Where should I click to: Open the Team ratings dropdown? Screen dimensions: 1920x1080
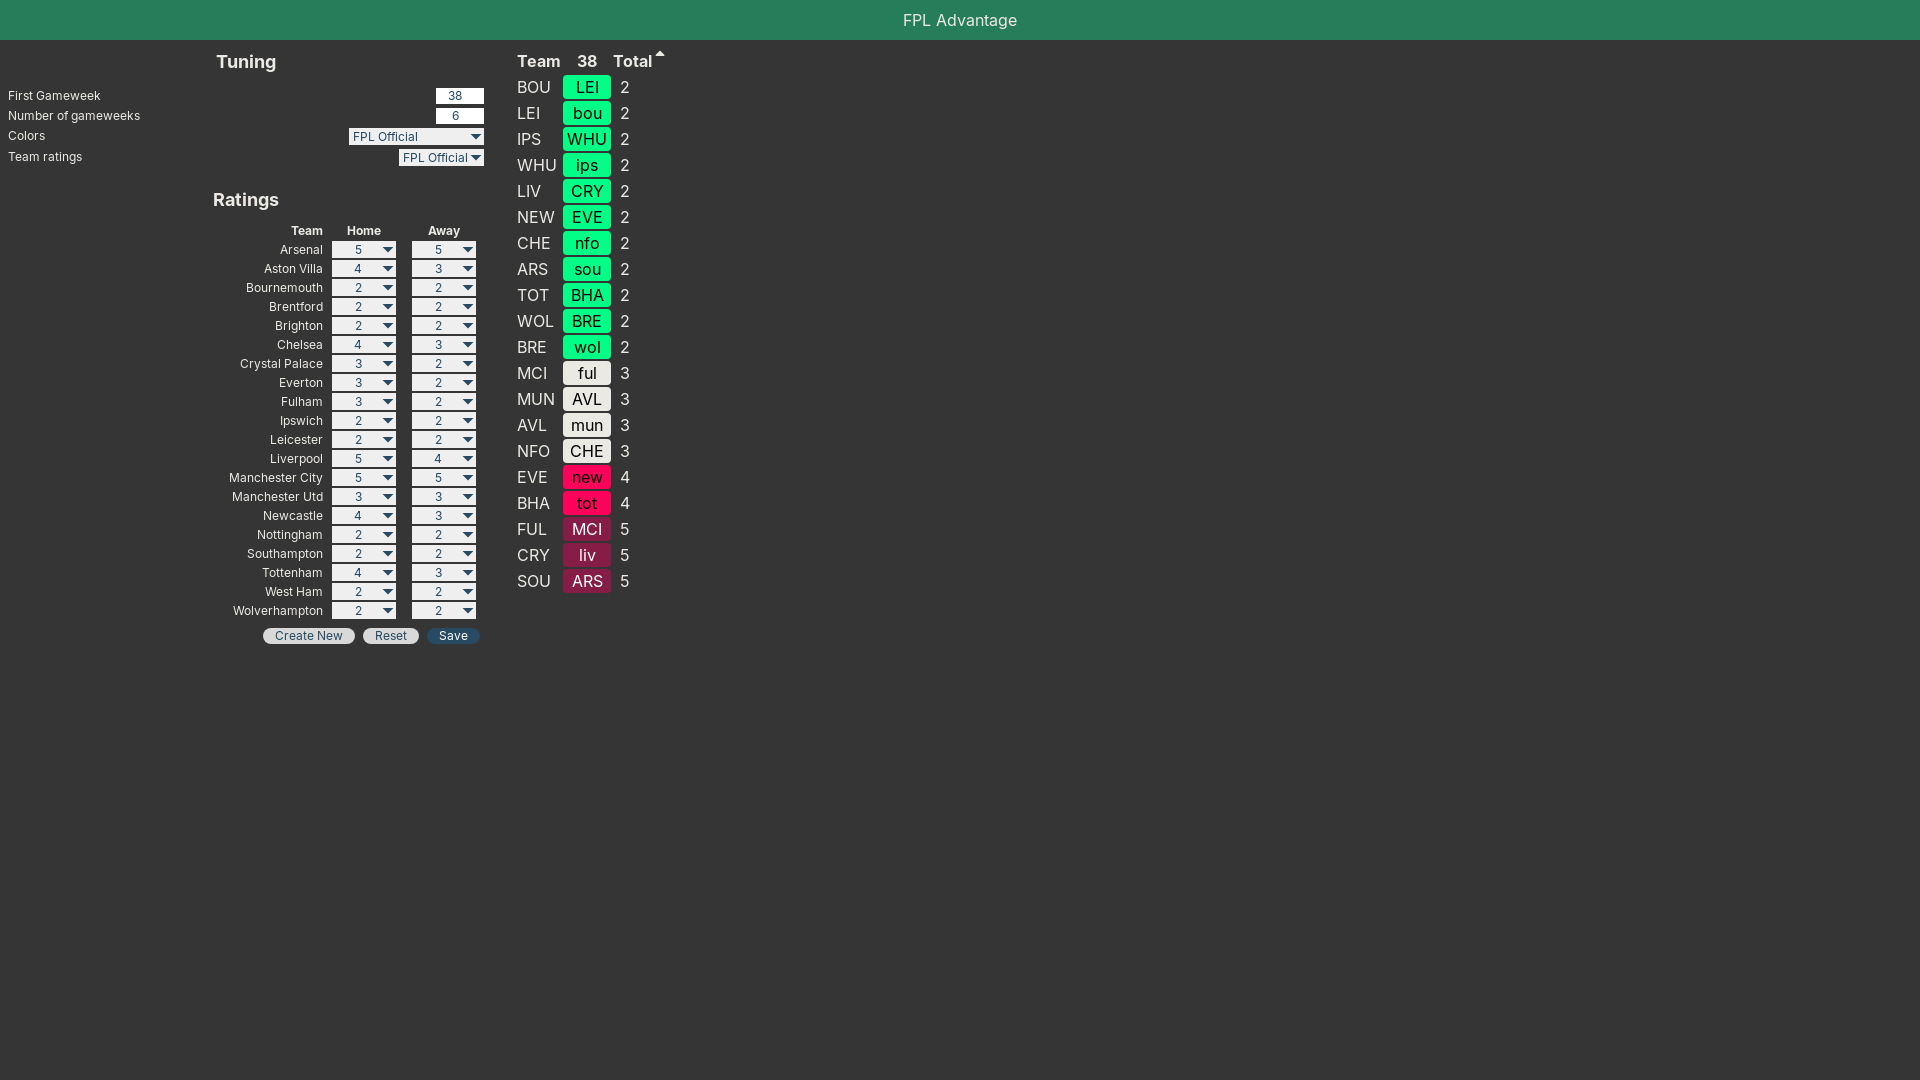tap(441, 158)
